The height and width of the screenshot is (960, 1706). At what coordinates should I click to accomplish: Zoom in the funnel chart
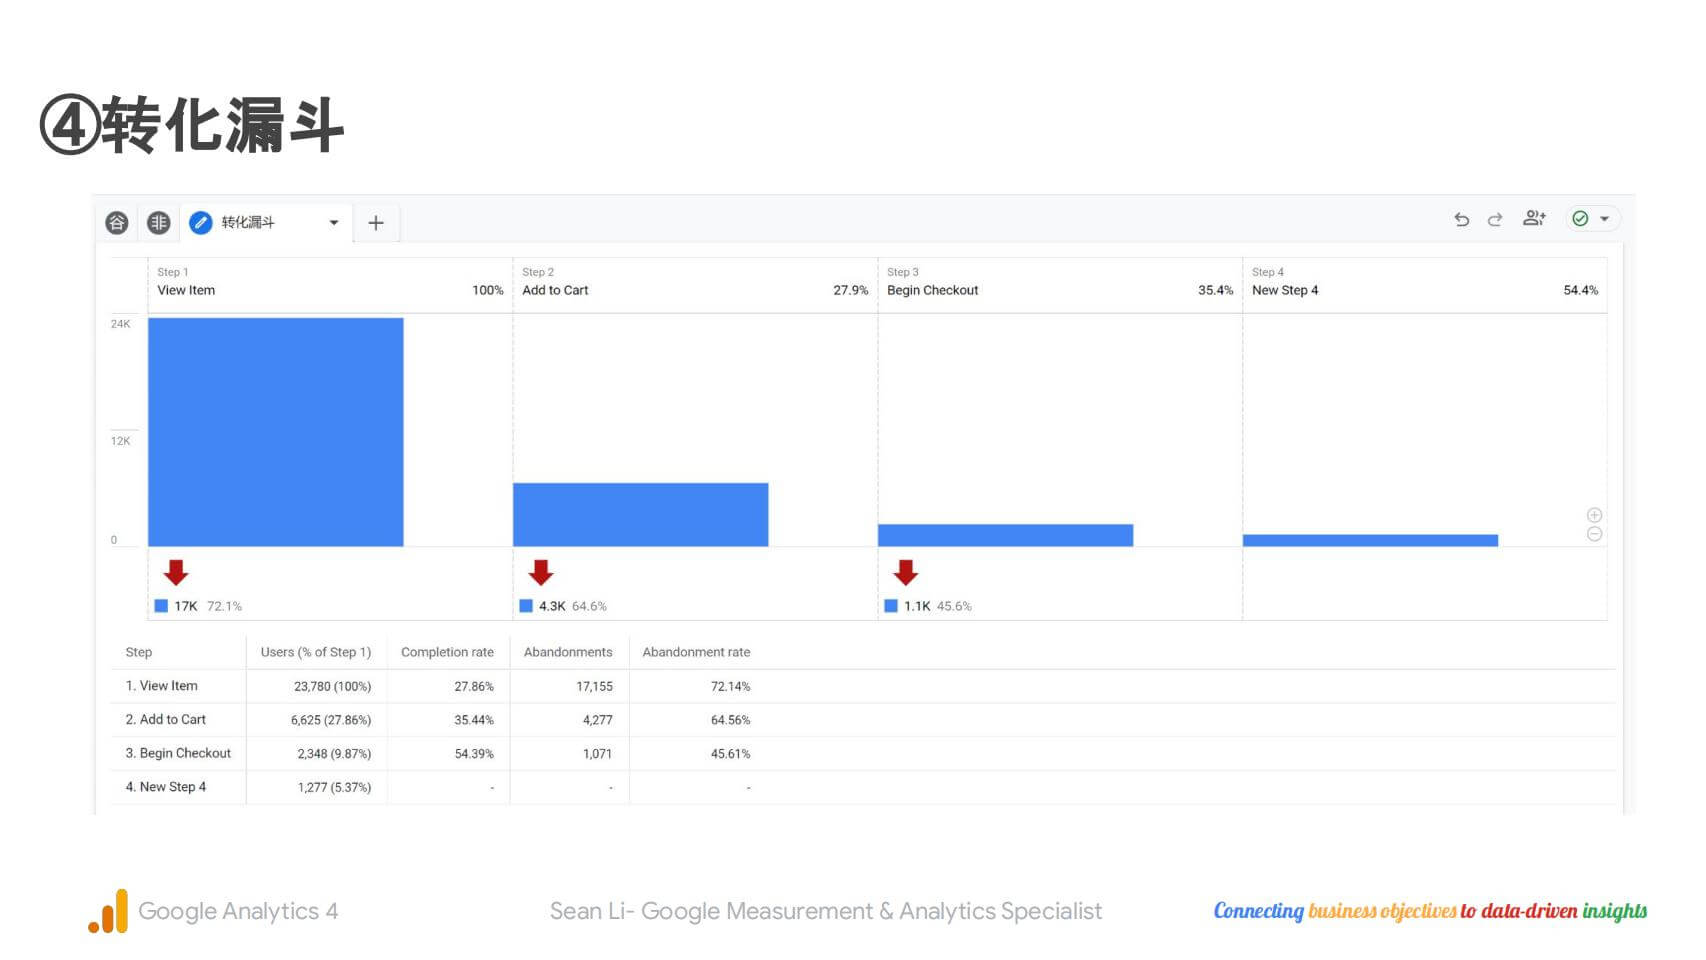pos(1594,515)
